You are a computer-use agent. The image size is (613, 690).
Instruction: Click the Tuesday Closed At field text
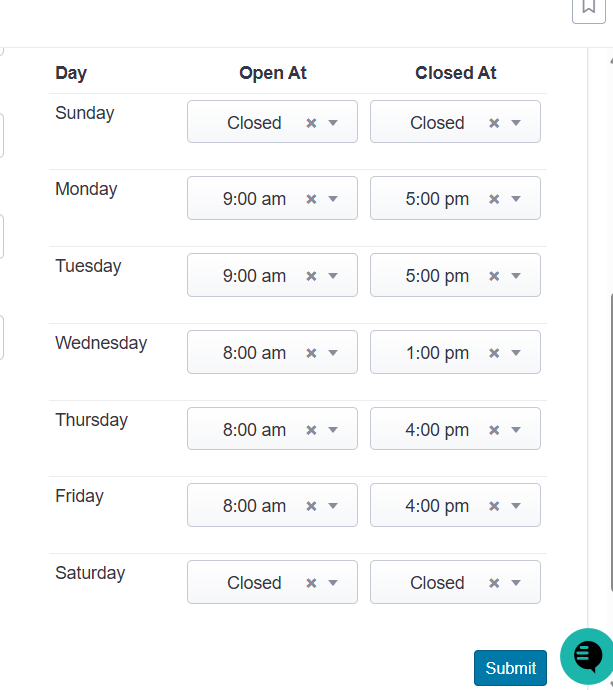(437, 276)
